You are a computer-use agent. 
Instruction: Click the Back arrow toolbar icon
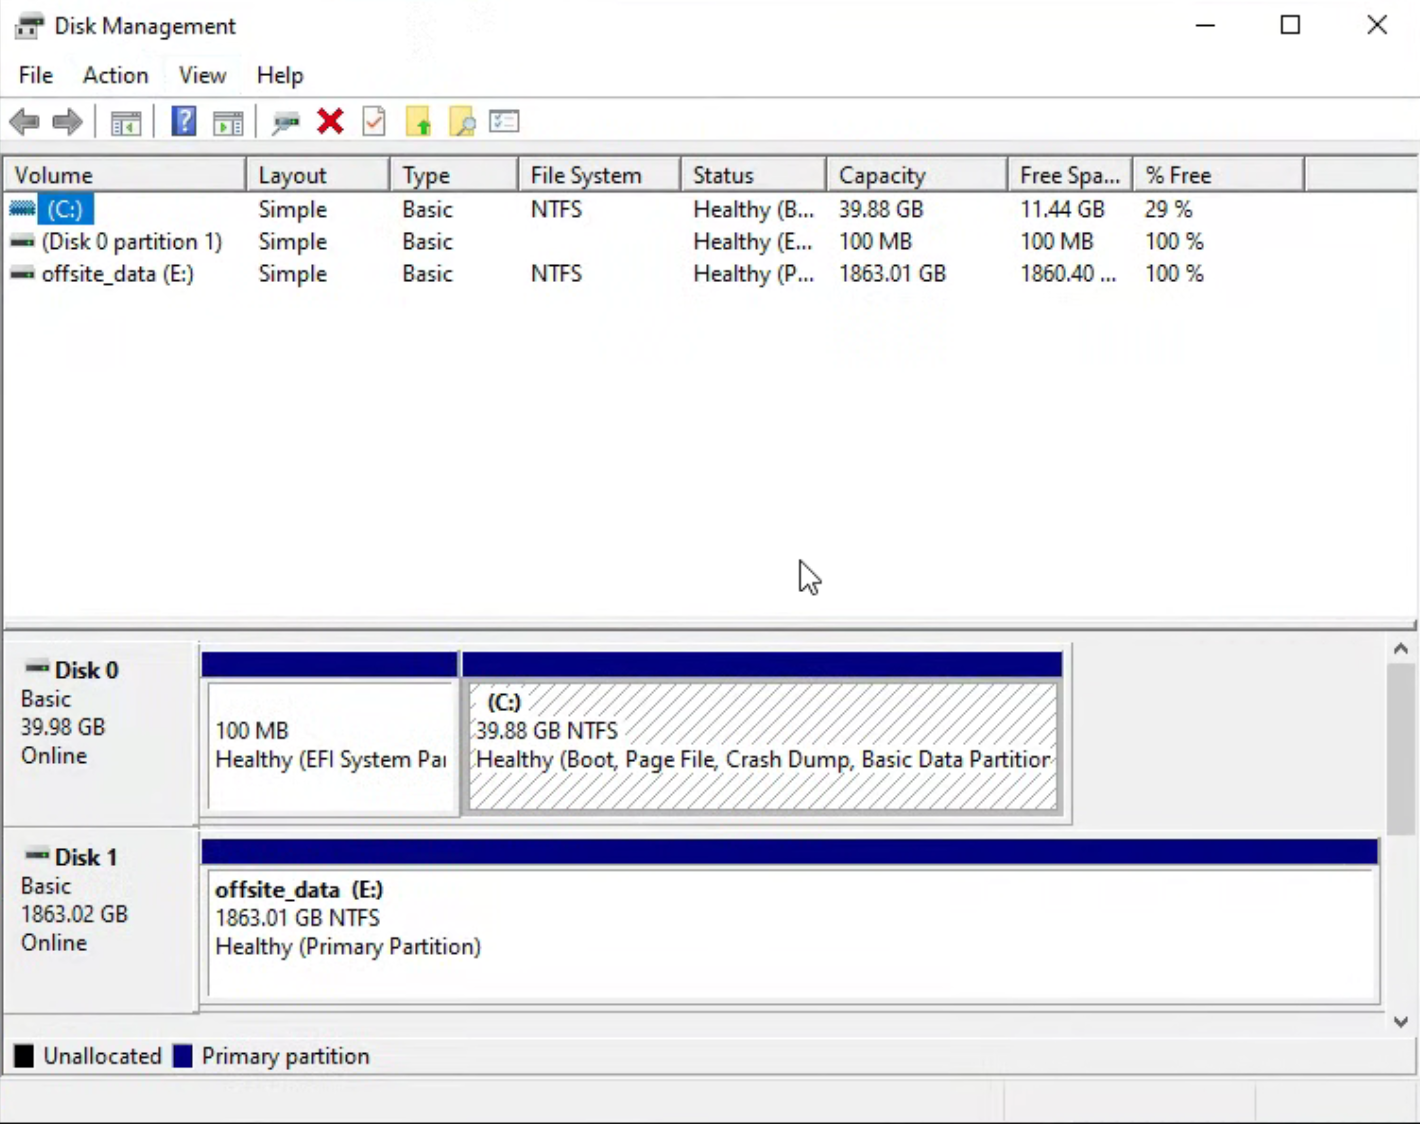coord(24,122)
